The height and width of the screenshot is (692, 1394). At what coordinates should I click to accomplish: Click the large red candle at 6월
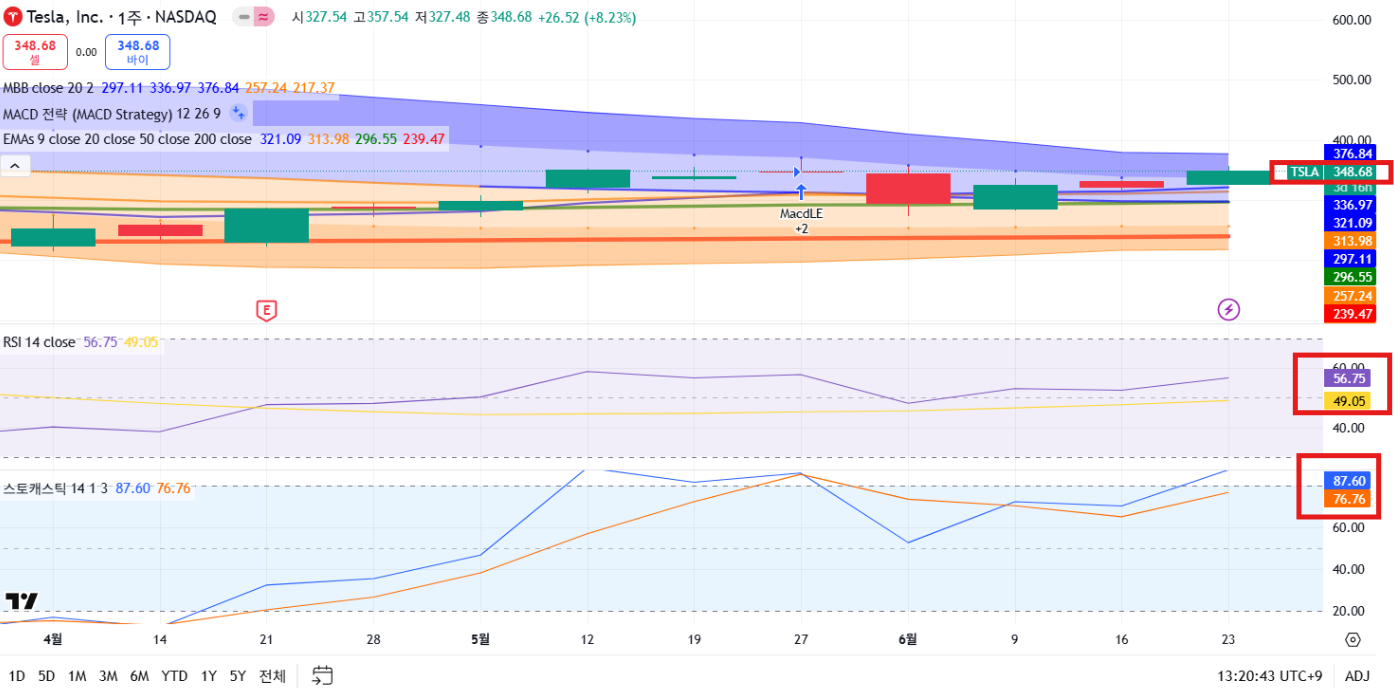(907, 189)
